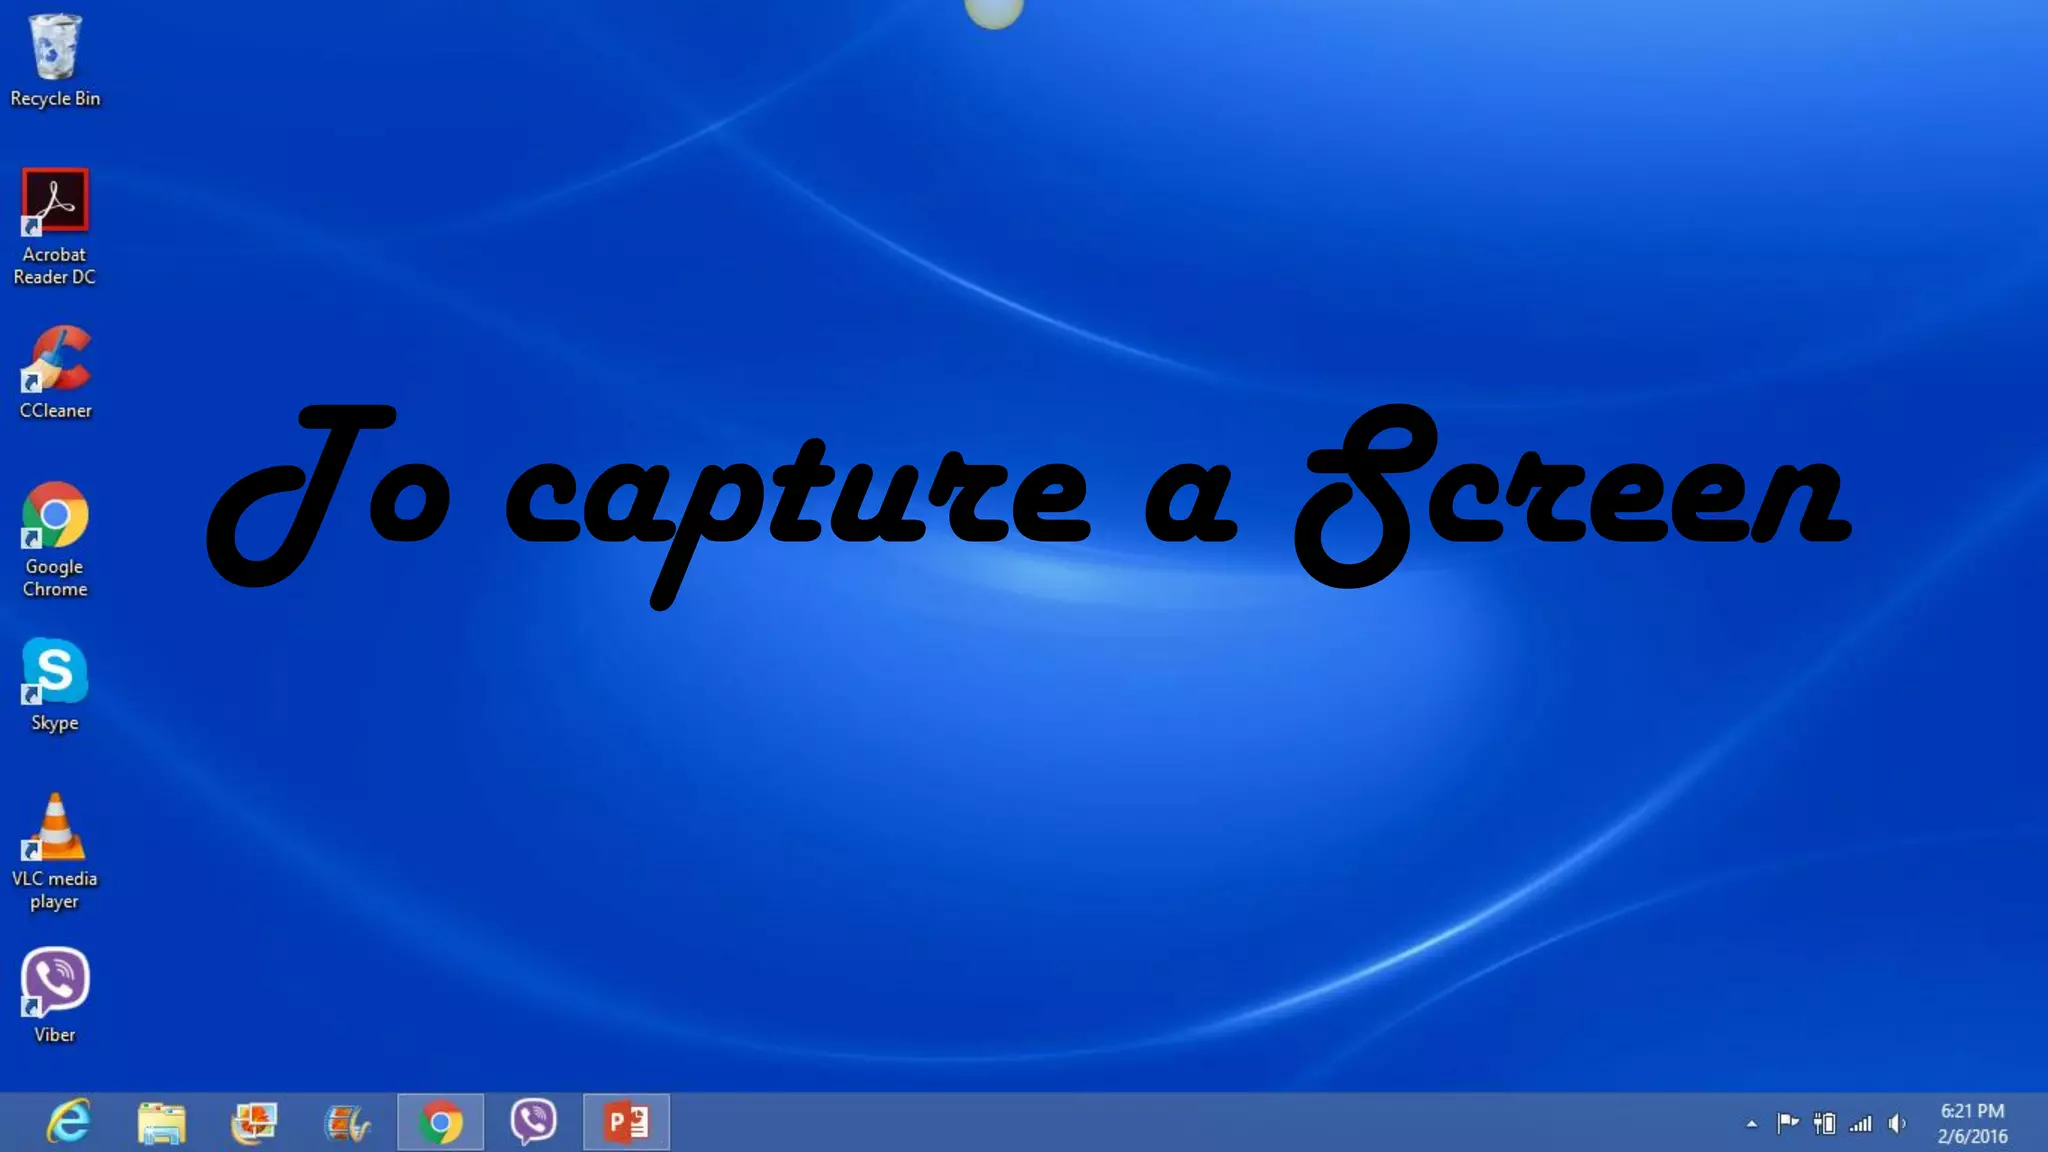Select the Acrobat Reader DC desktop shortcut
This screenshot has height=1152, width=2048.
click(x=55, y=228)
